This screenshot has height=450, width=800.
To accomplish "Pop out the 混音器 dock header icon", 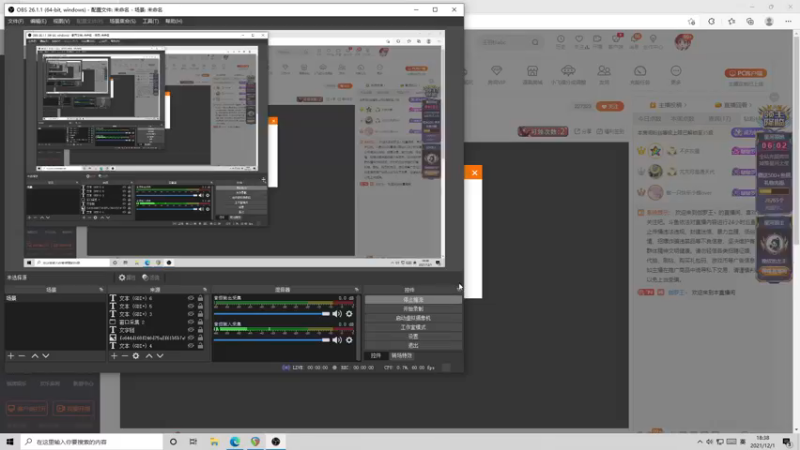I will point(357,290).
